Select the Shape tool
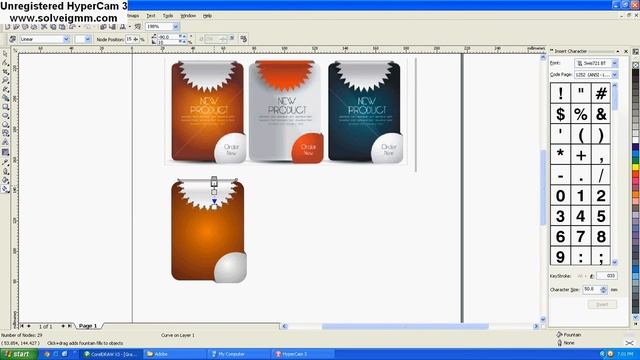640x360 pixels. [5, 62]
